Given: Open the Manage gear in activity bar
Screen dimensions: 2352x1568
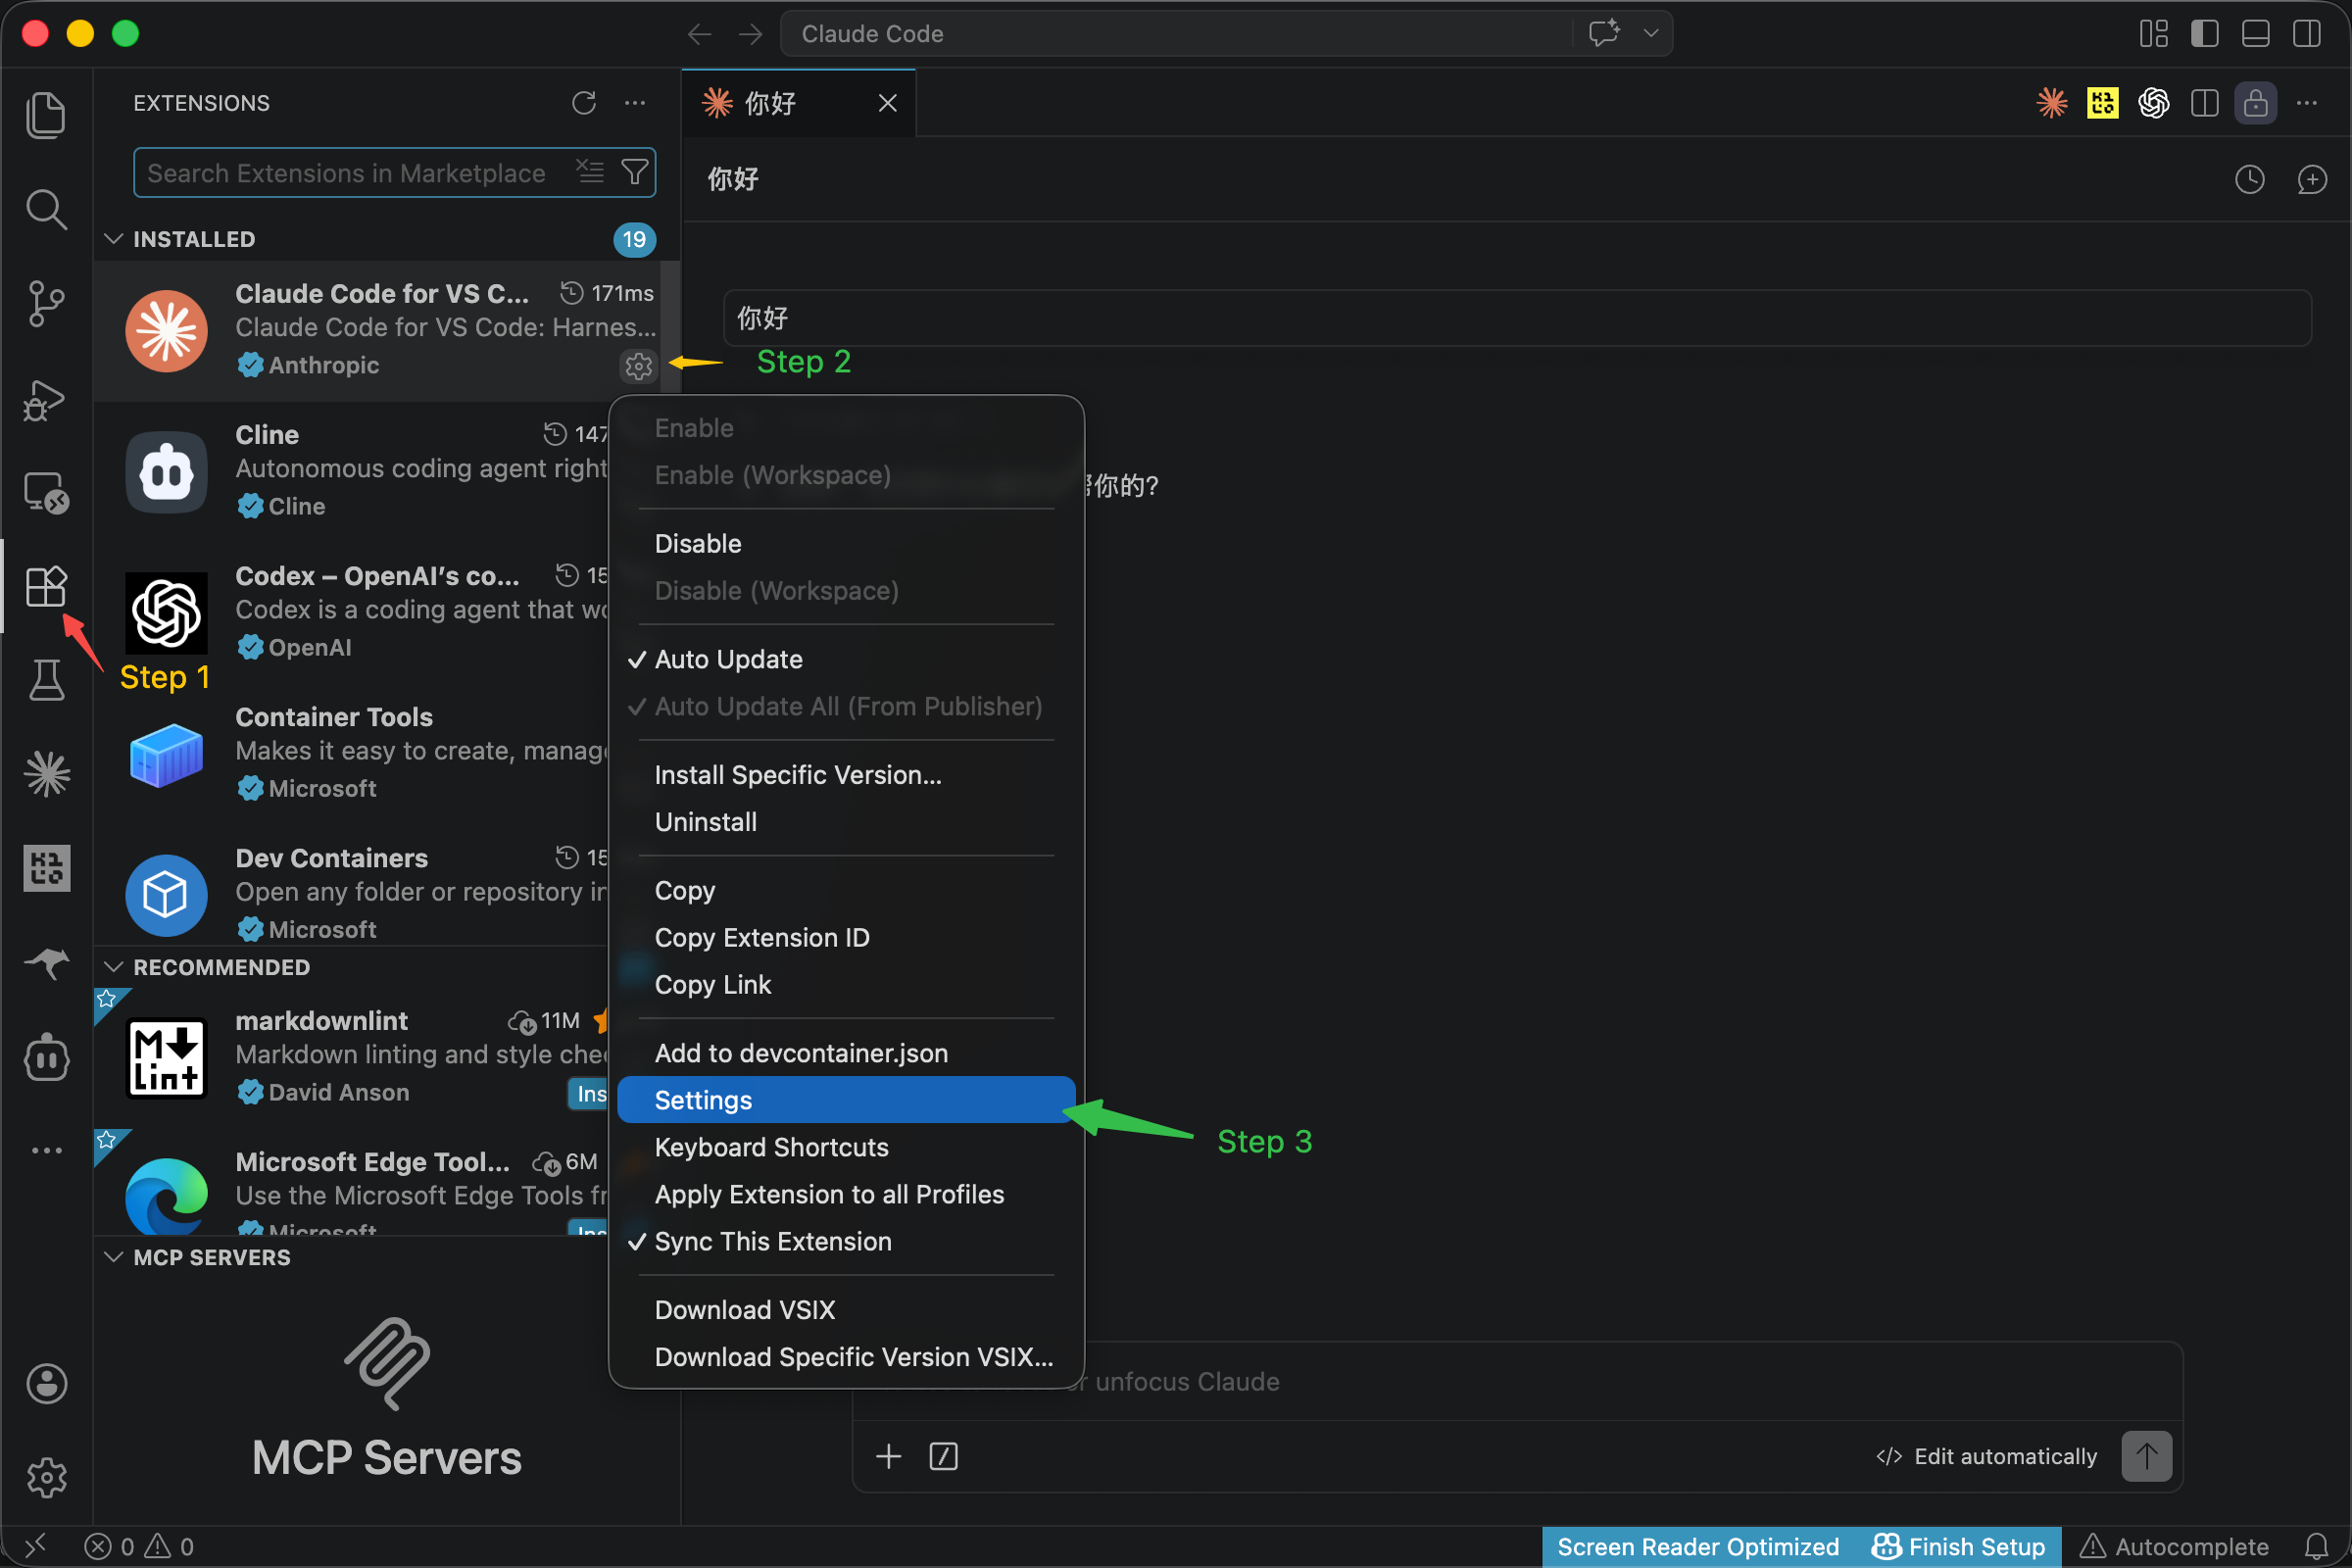Looking at the screenshot, I should pos(46,1477).
